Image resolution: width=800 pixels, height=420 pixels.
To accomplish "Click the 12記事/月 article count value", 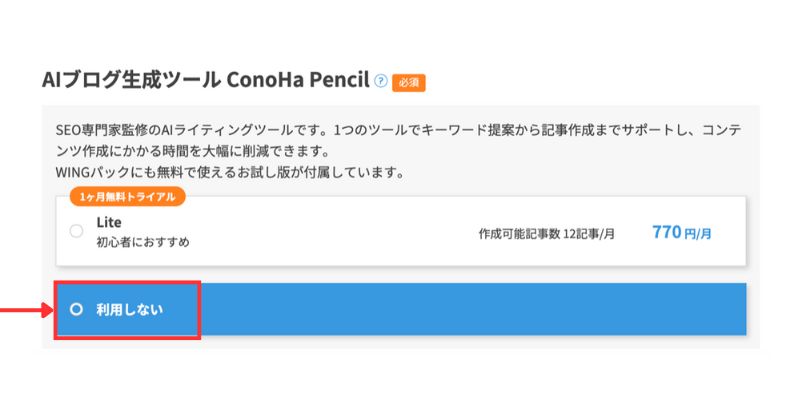I will point(591,233).
